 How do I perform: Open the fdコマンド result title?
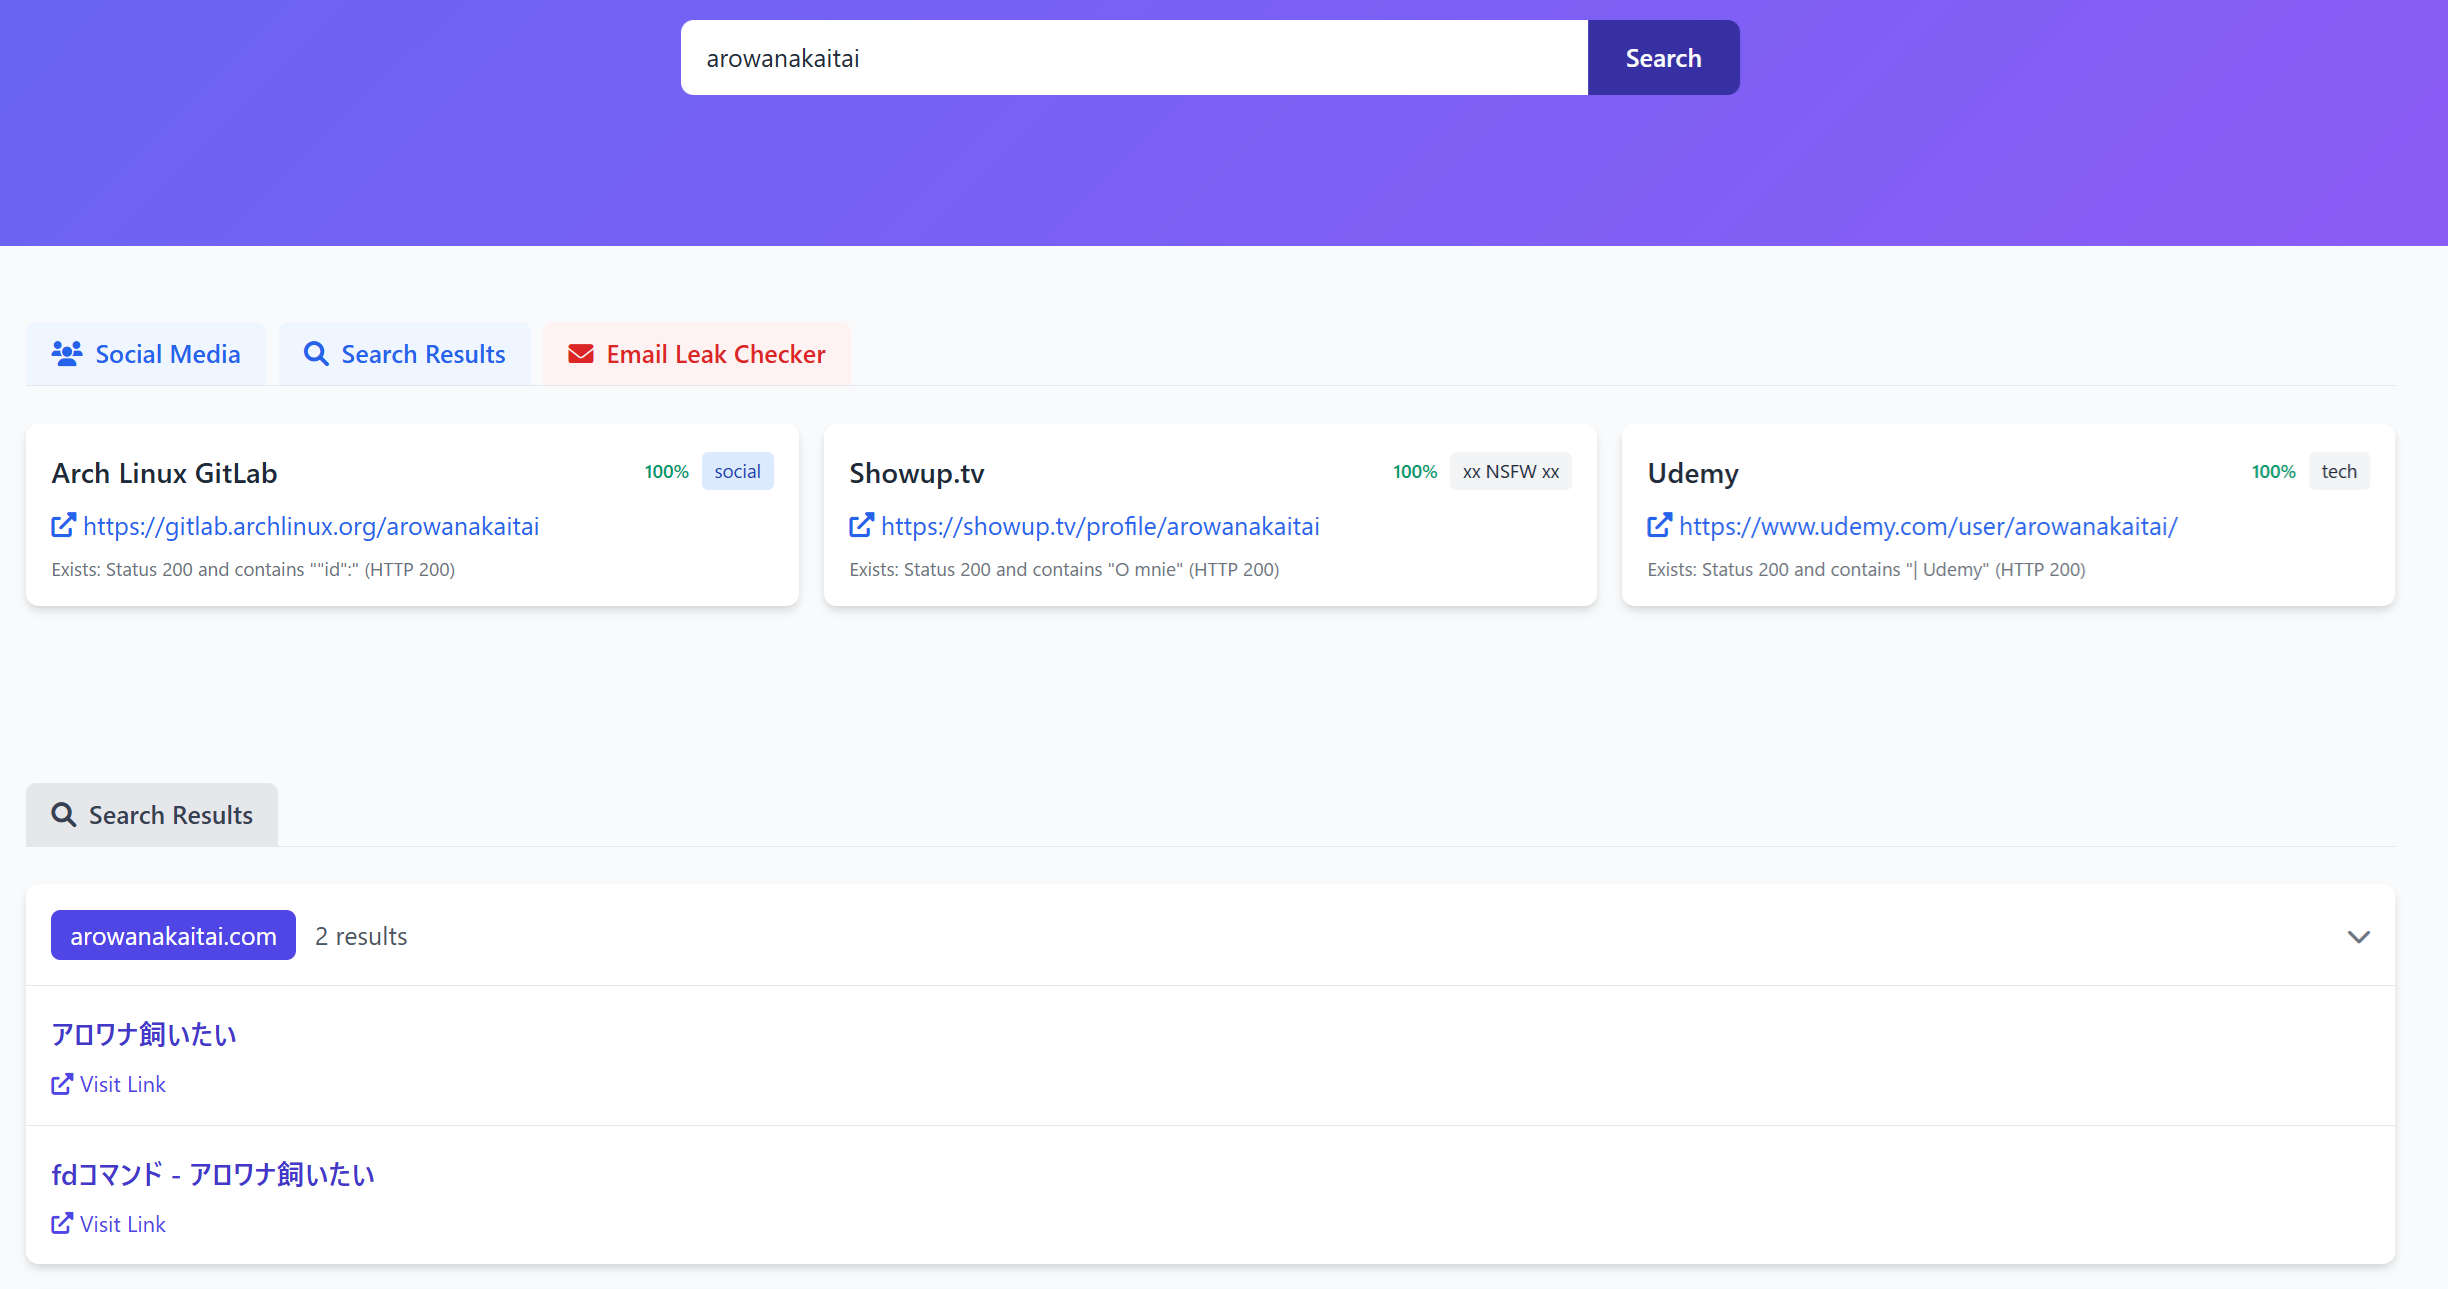(x=213, y=1174)
